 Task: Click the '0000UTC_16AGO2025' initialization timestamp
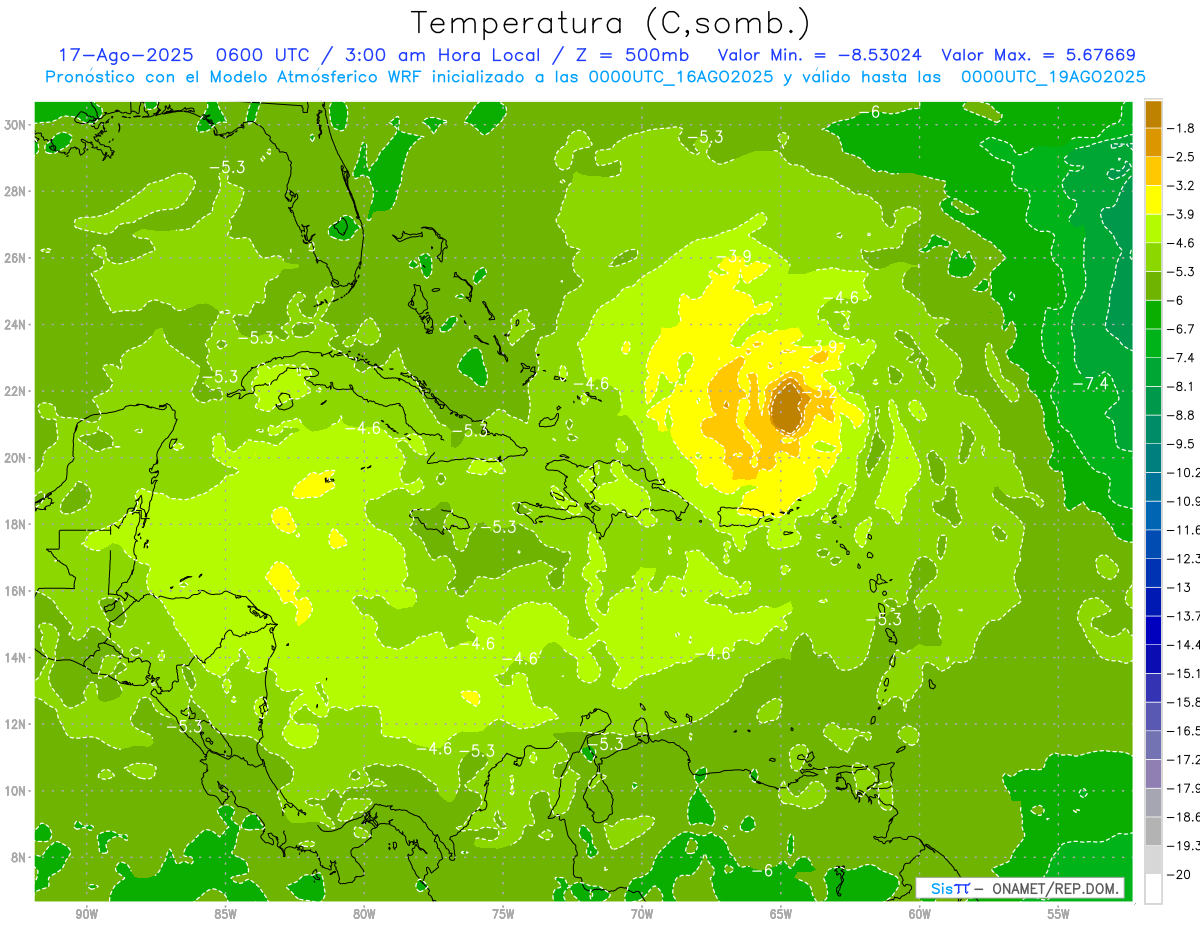(x=681, y=77)
